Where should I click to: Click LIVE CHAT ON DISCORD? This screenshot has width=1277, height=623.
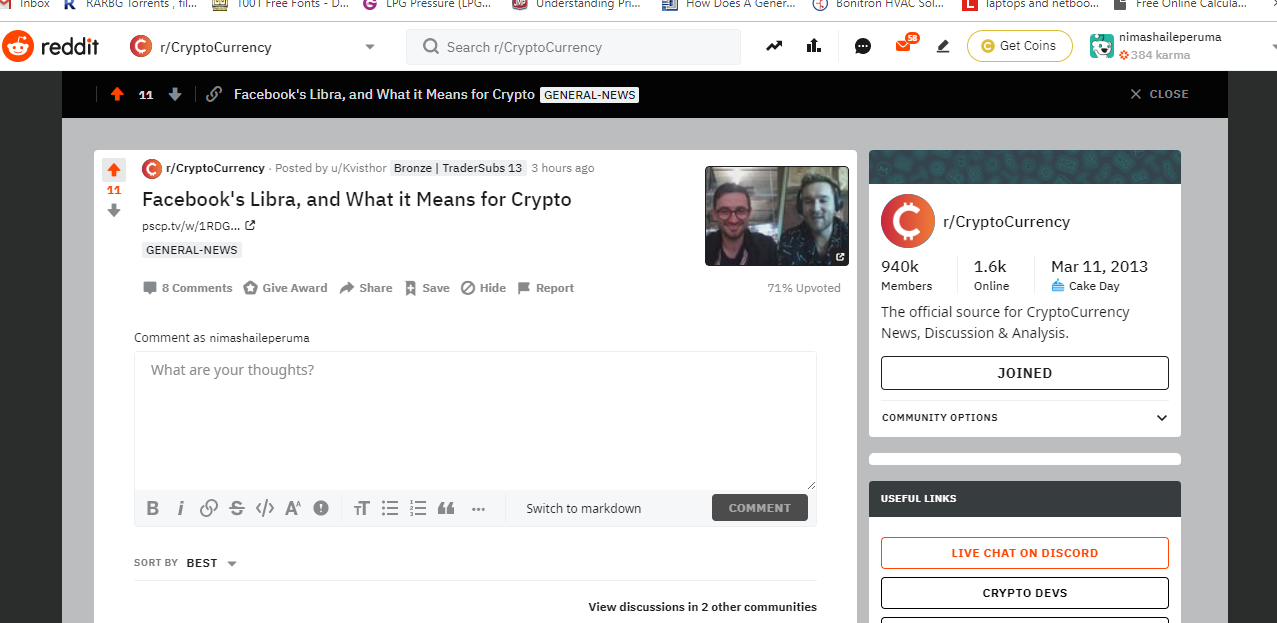point(1025,553)
